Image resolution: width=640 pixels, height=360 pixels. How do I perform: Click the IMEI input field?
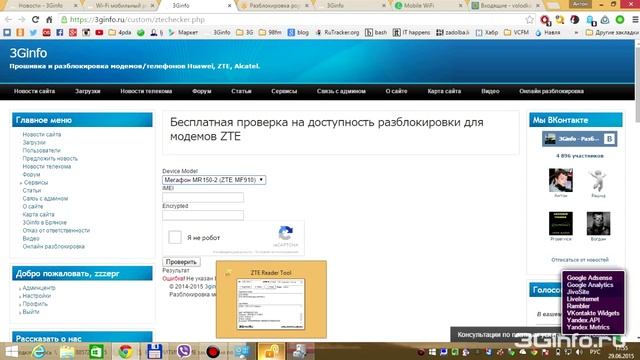pos(203,197)
